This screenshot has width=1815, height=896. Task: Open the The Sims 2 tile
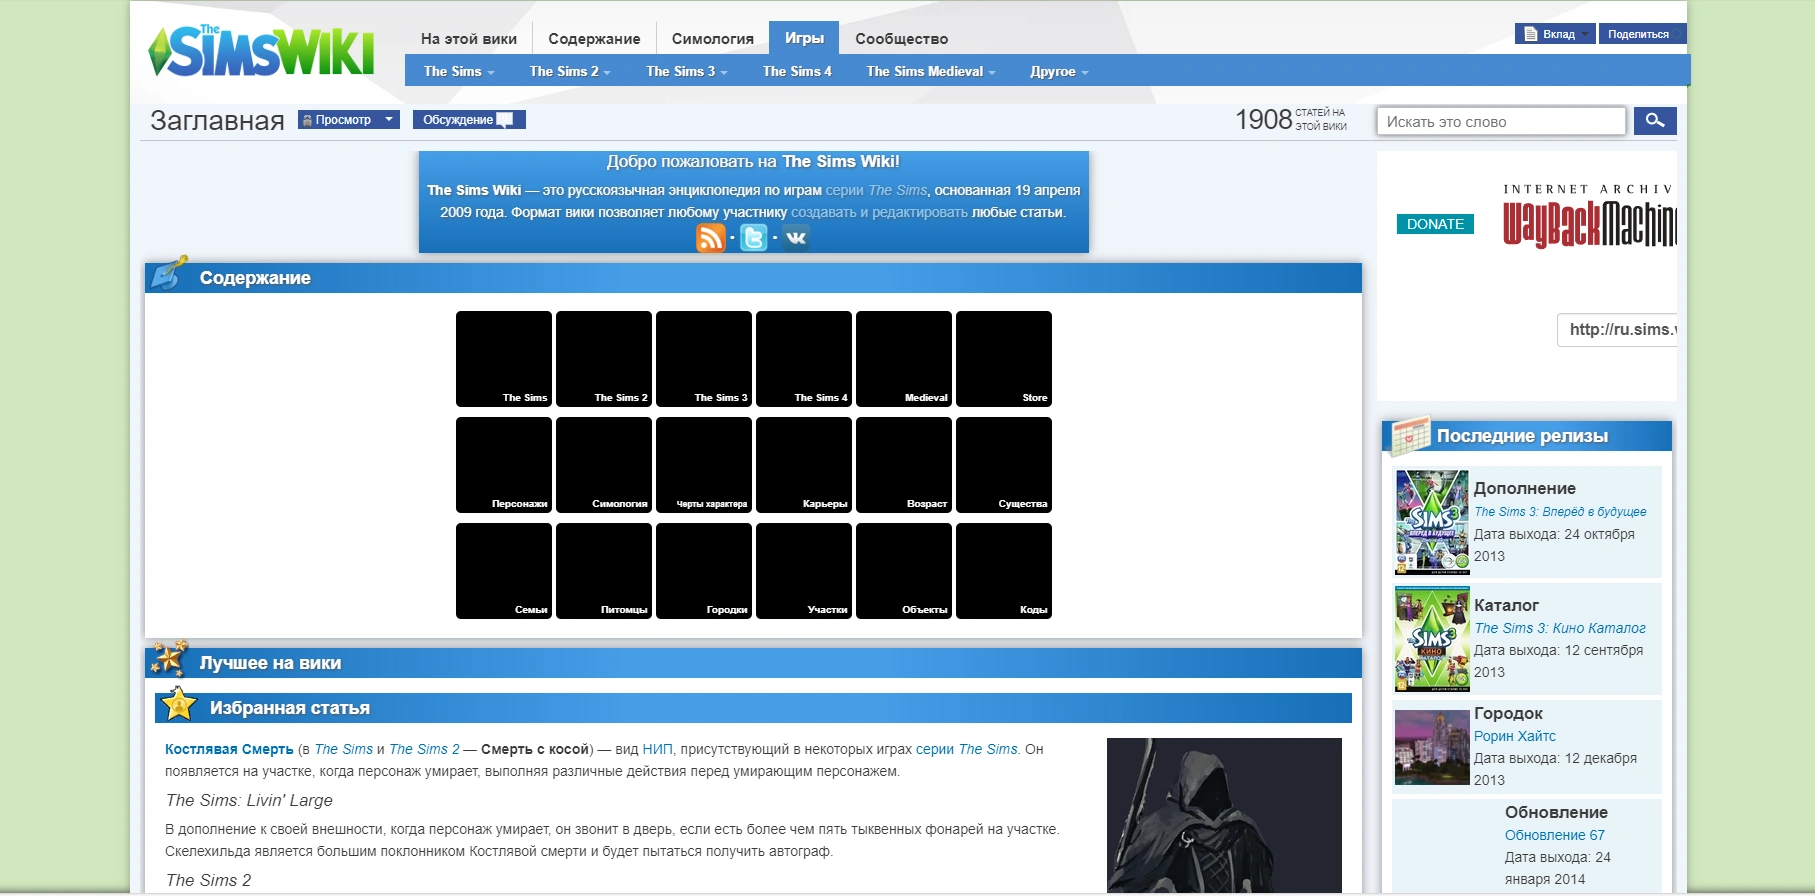point(604,359)
